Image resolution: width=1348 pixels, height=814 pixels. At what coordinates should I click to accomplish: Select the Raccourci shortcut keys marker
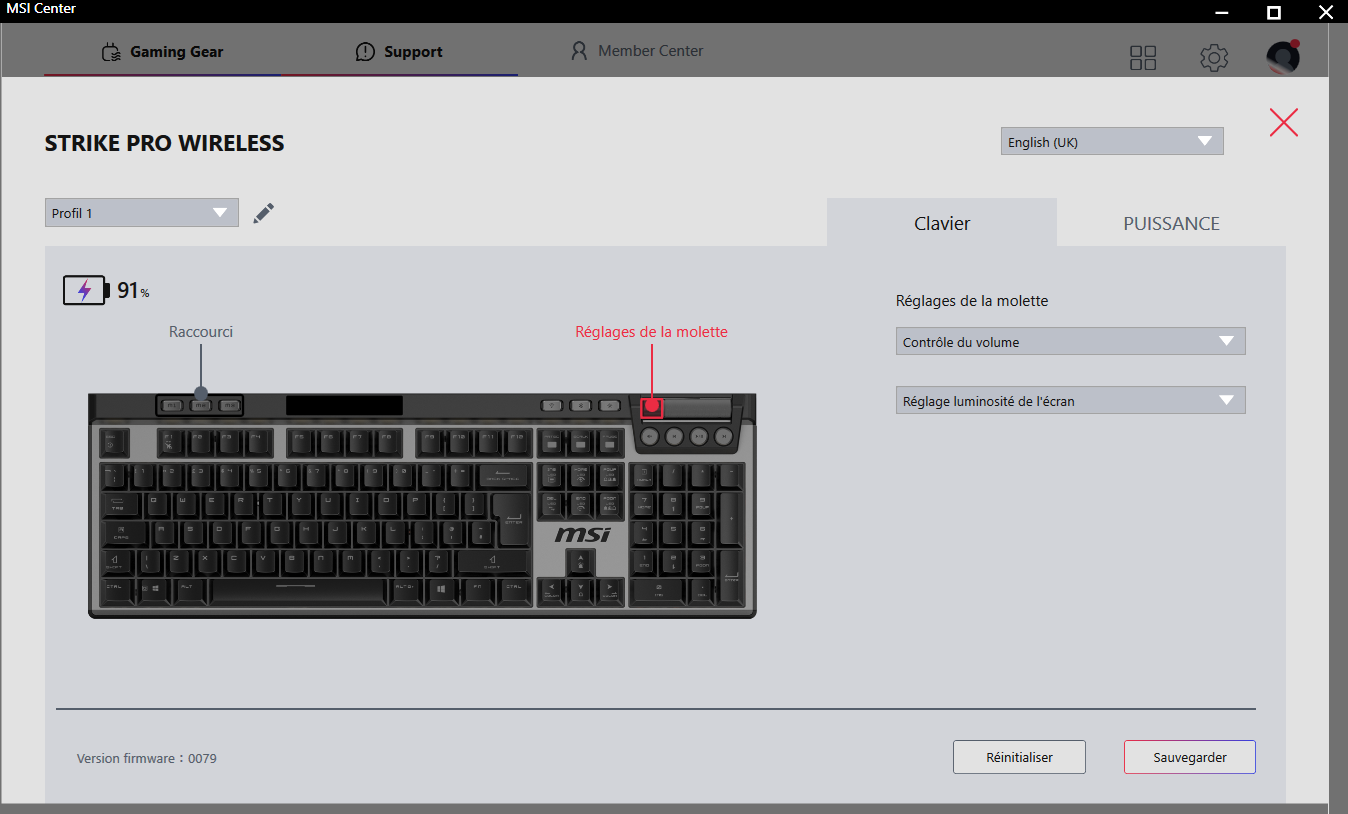coord(201,393)
